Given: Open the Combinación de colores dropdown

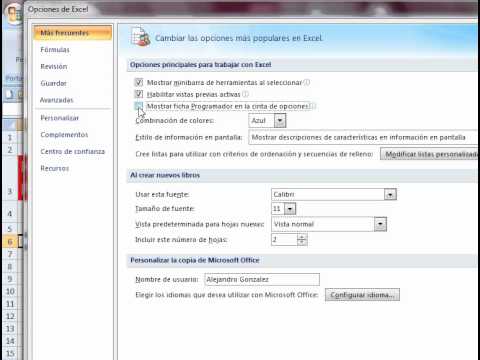Looking at the screenshot, I should click(x=280, y=120).
